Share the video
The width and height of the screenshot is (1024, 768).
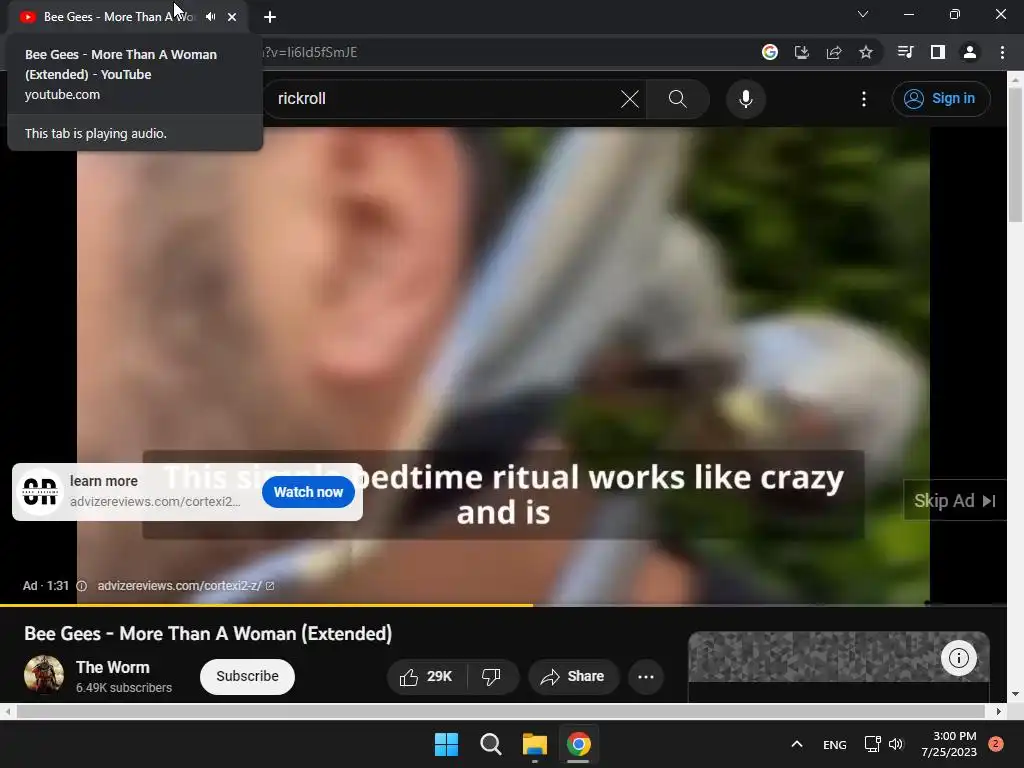pos(573,677)
